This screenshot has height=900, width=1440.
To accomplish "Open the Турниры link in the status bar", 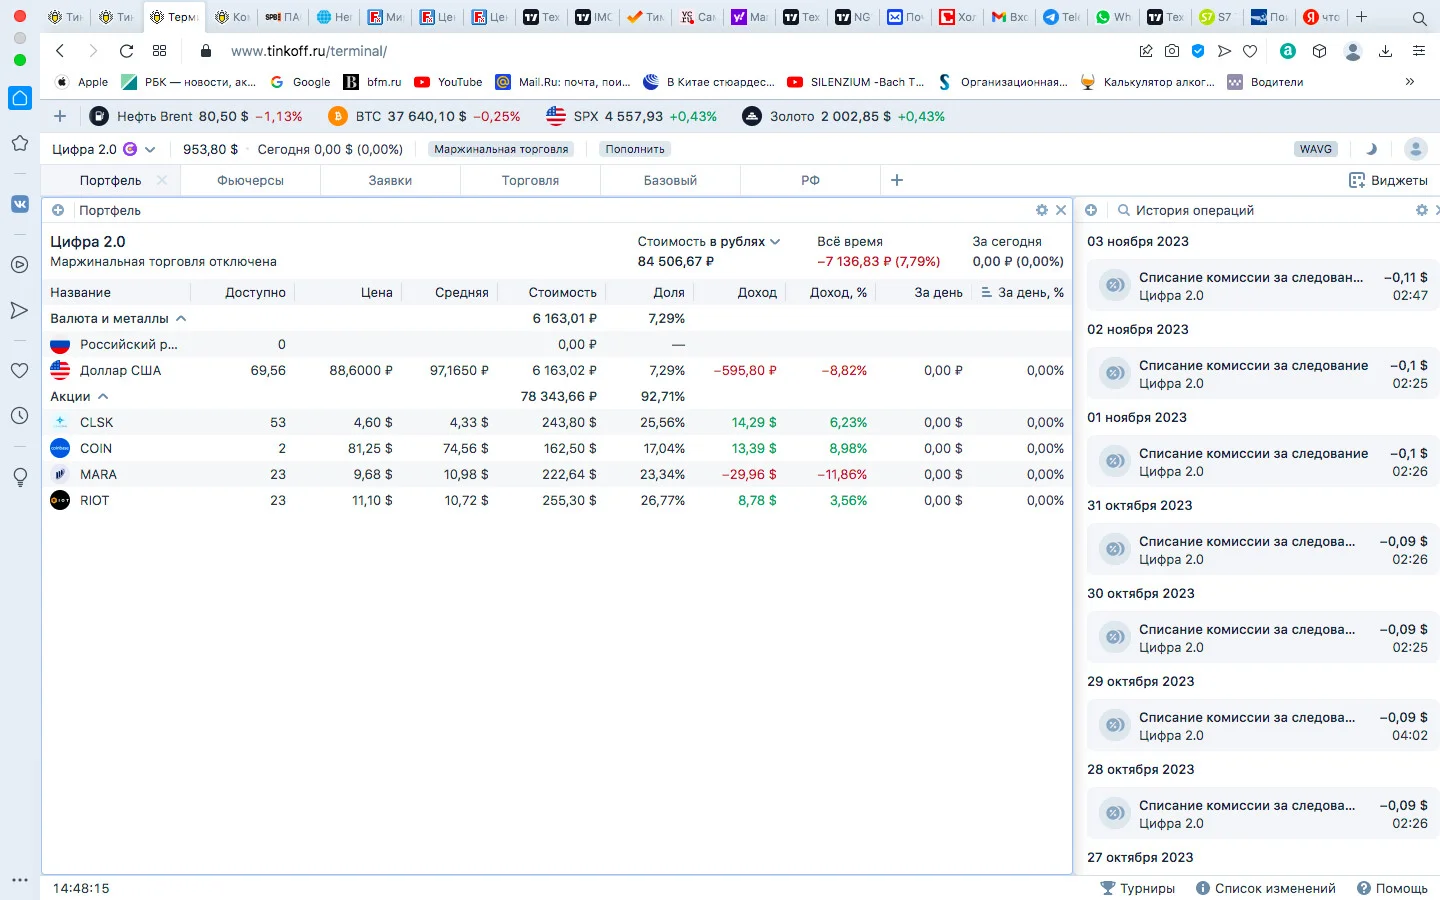I will 1137,888.
